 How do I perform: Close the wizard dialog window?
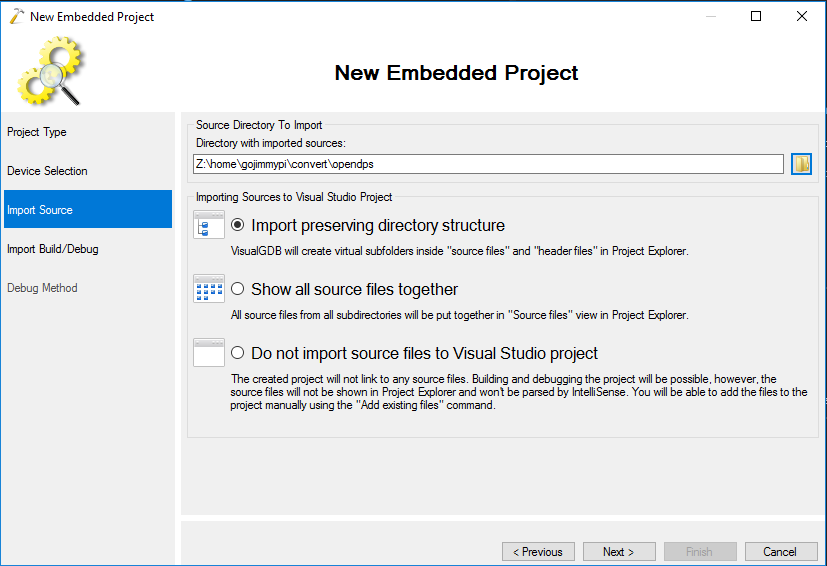(802, 16)
